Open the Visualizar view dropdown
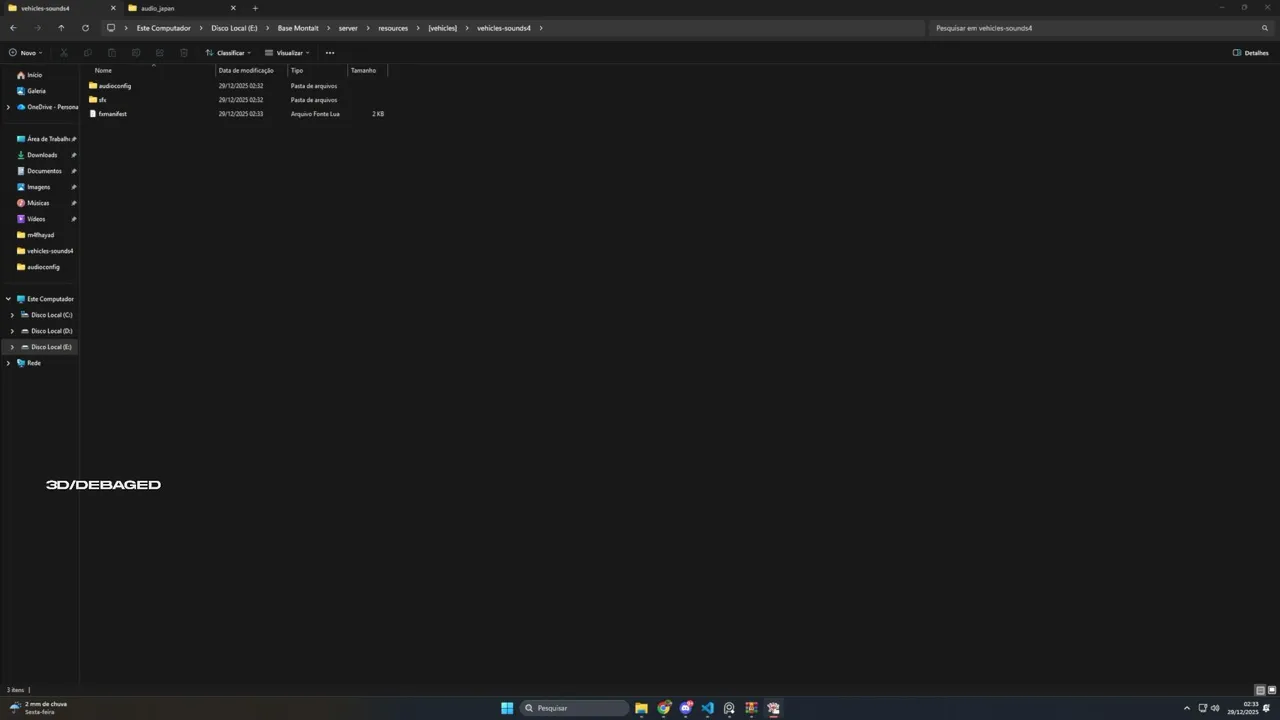This screenshot has height=720, width=1280. (287, 53)
